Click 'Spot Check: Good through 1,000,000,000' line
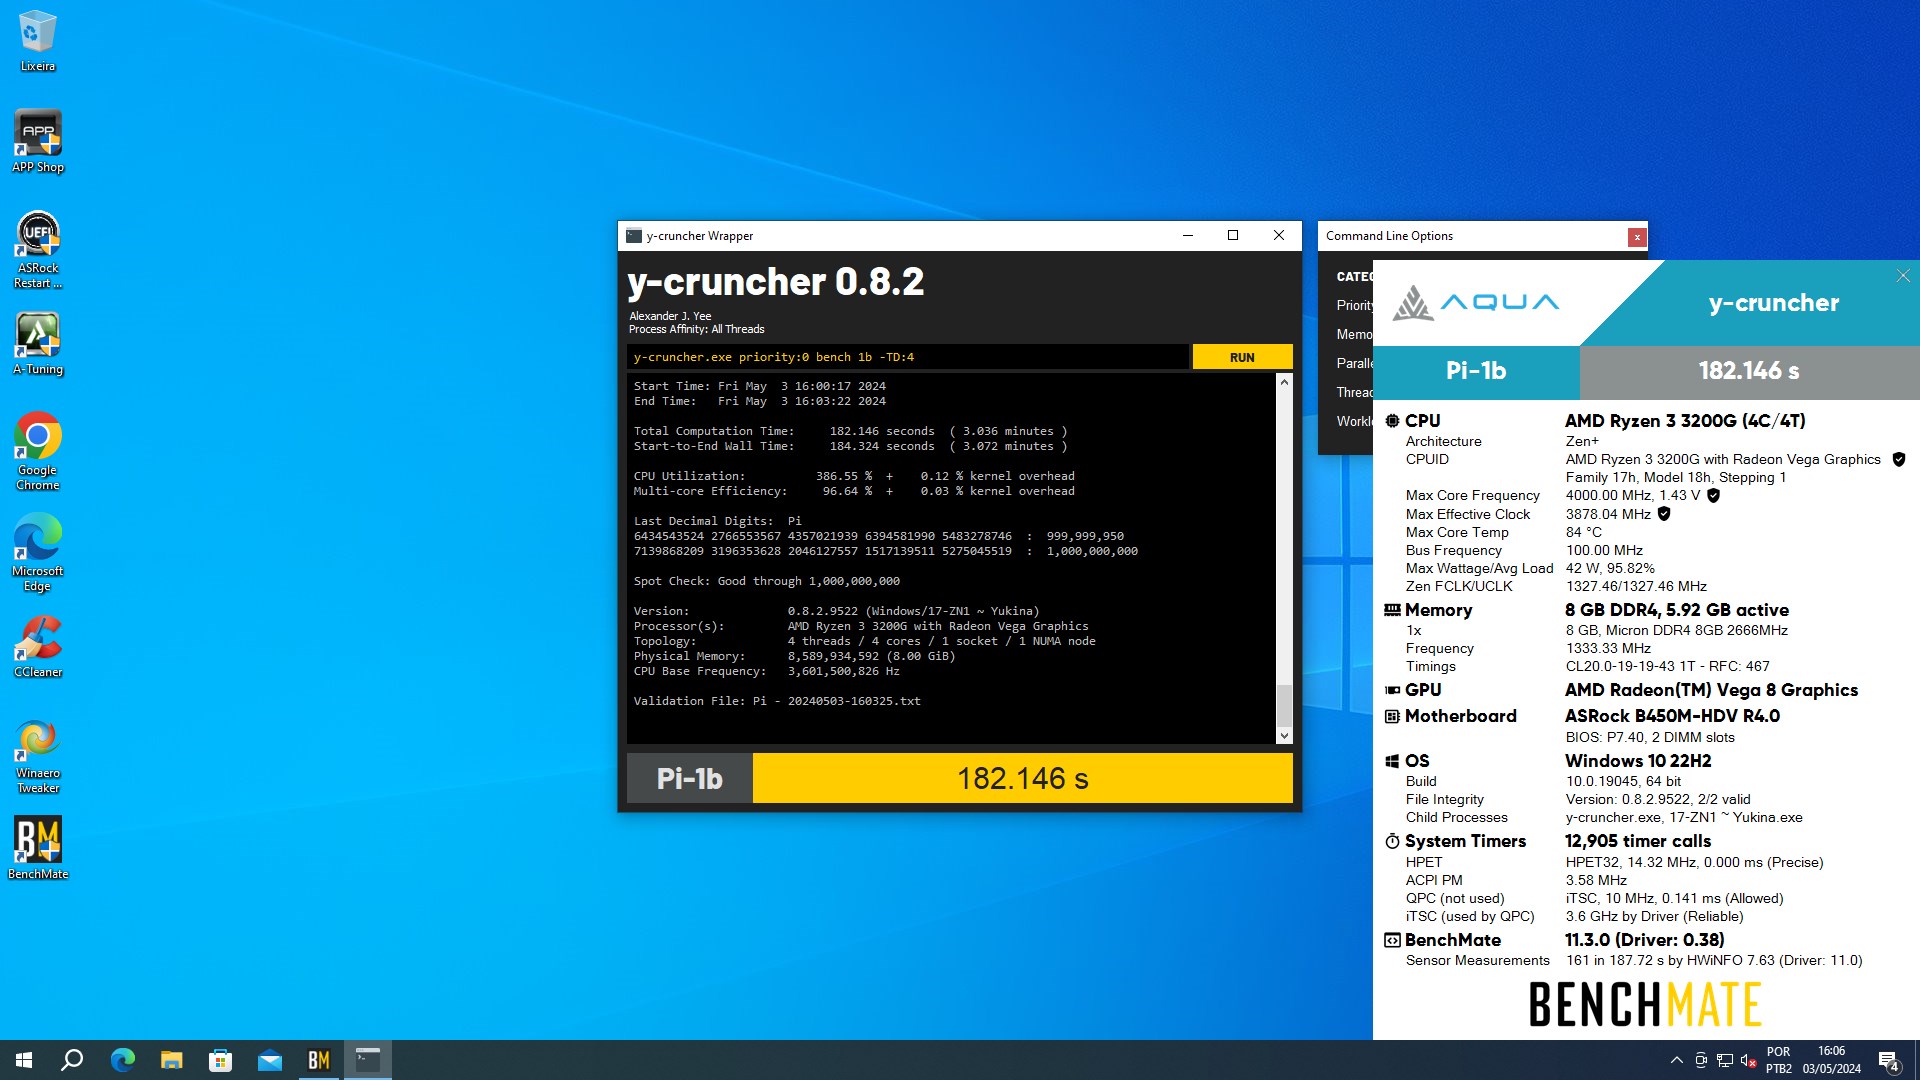The height and width of the screenshot is (1080, 1920). (767, 581)
